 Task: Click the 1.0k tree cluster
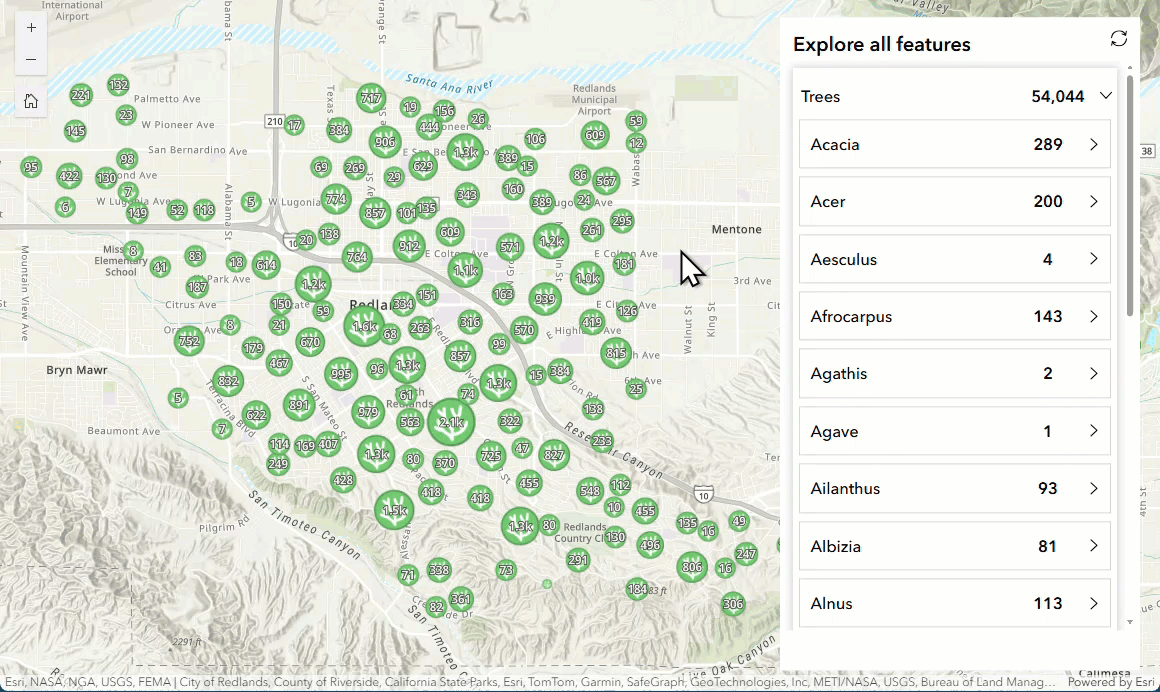[587, 278]
